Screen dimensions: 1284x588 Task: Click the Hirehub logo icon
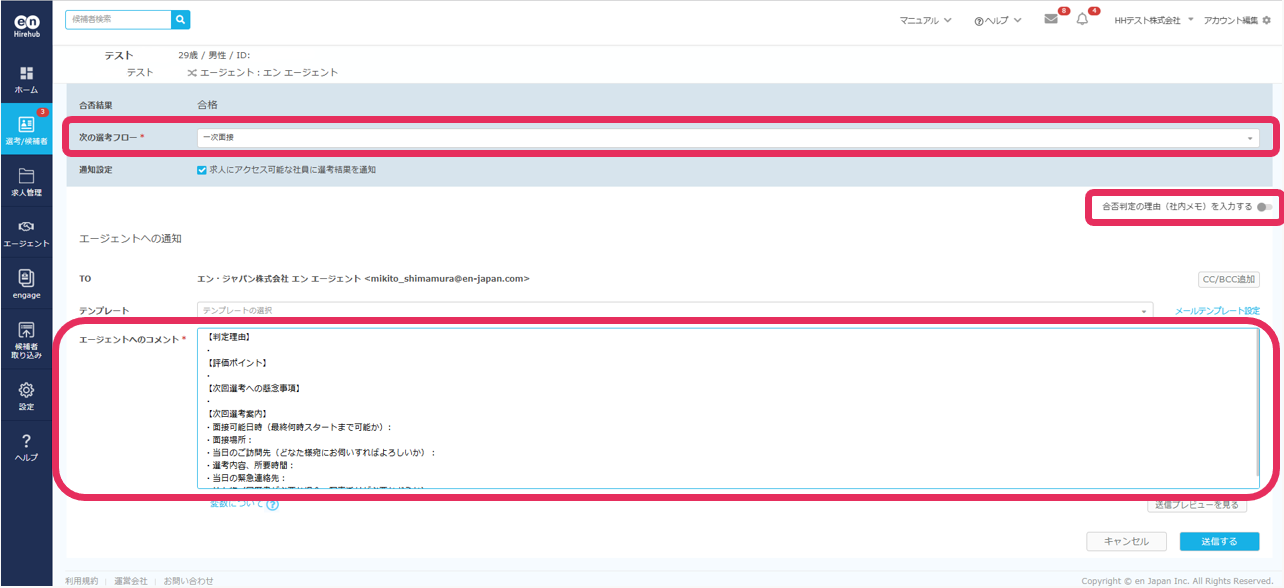pos(26,25)
